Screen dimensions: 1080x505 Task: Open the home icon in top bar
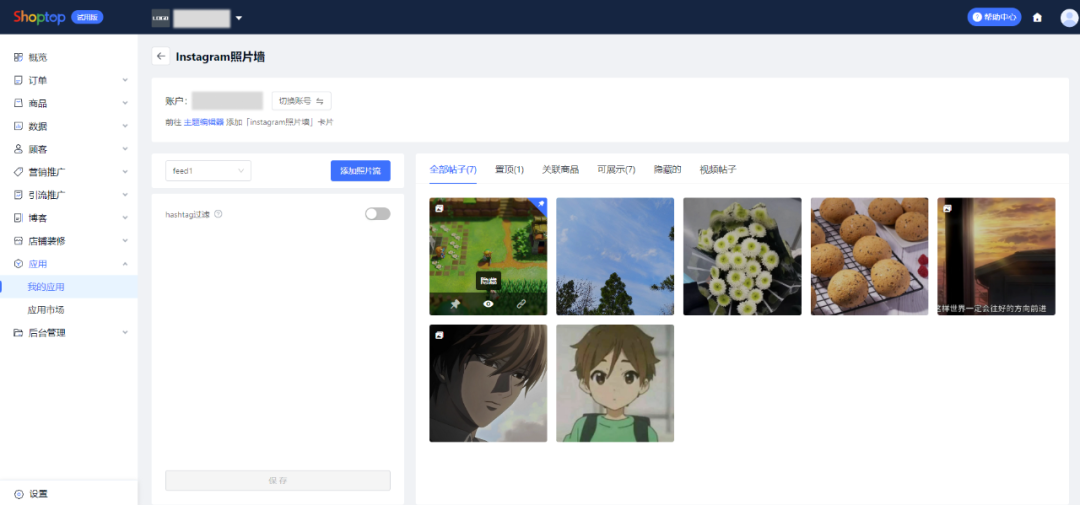coord(1037,17)
